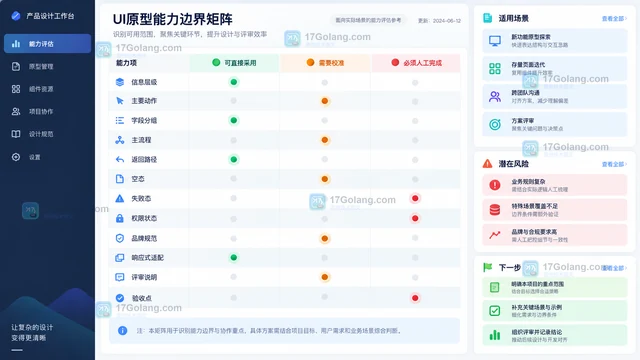This screenshot has height=360, width=640.
Task: Click the layers icon beside 信息层级
Action: [x=120, y=82]
